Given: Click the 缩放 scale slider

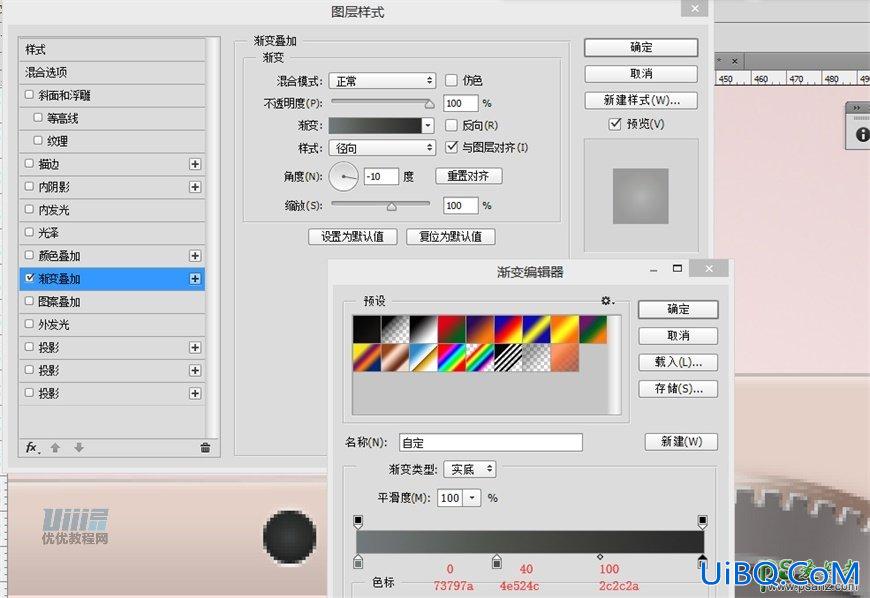Looking at the screenshot, I should tap(381, 205).
